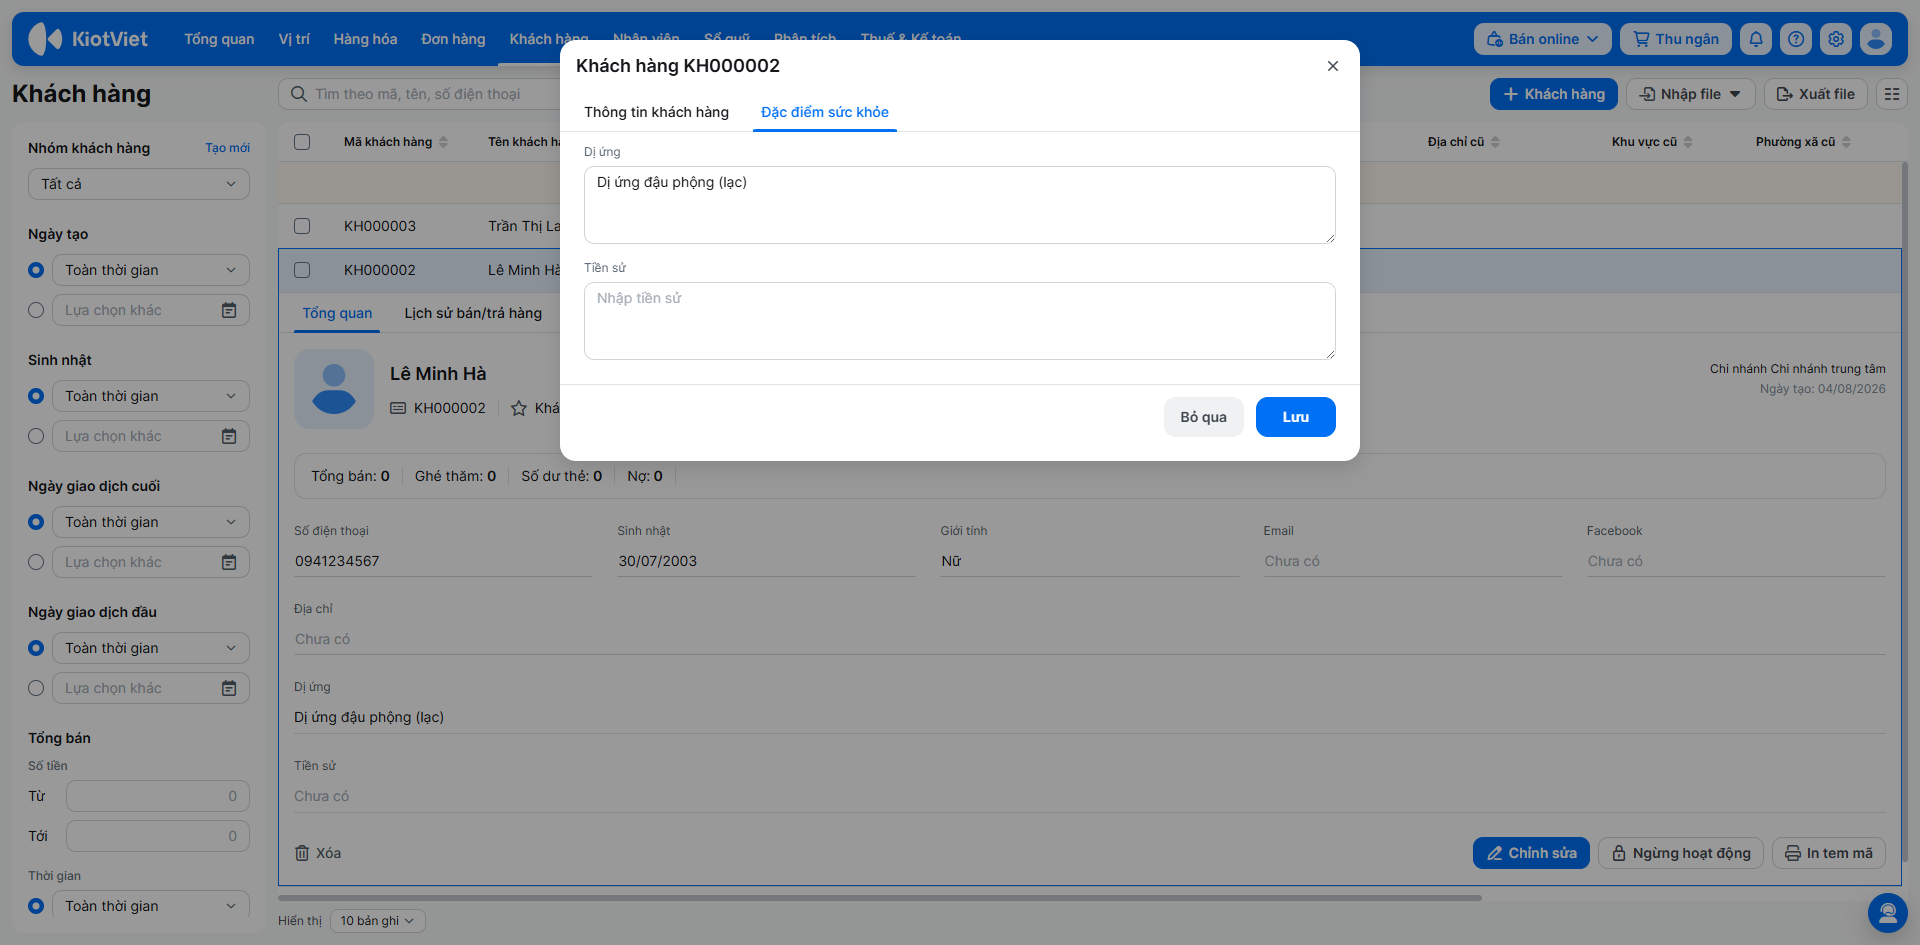The image size is (1920, 945).
Task: Open the Bán online dropdown
Action: point(1542,39)
